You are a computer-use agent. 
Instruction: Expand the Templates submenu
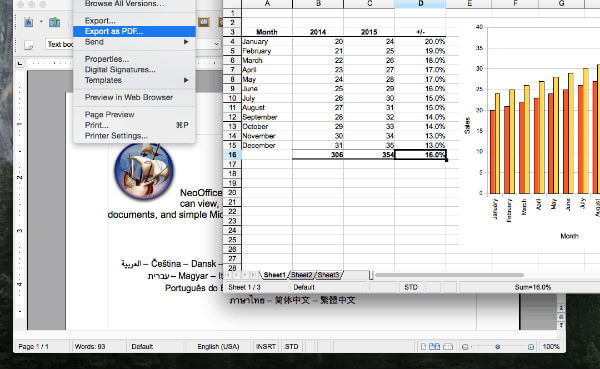point(186,80)
